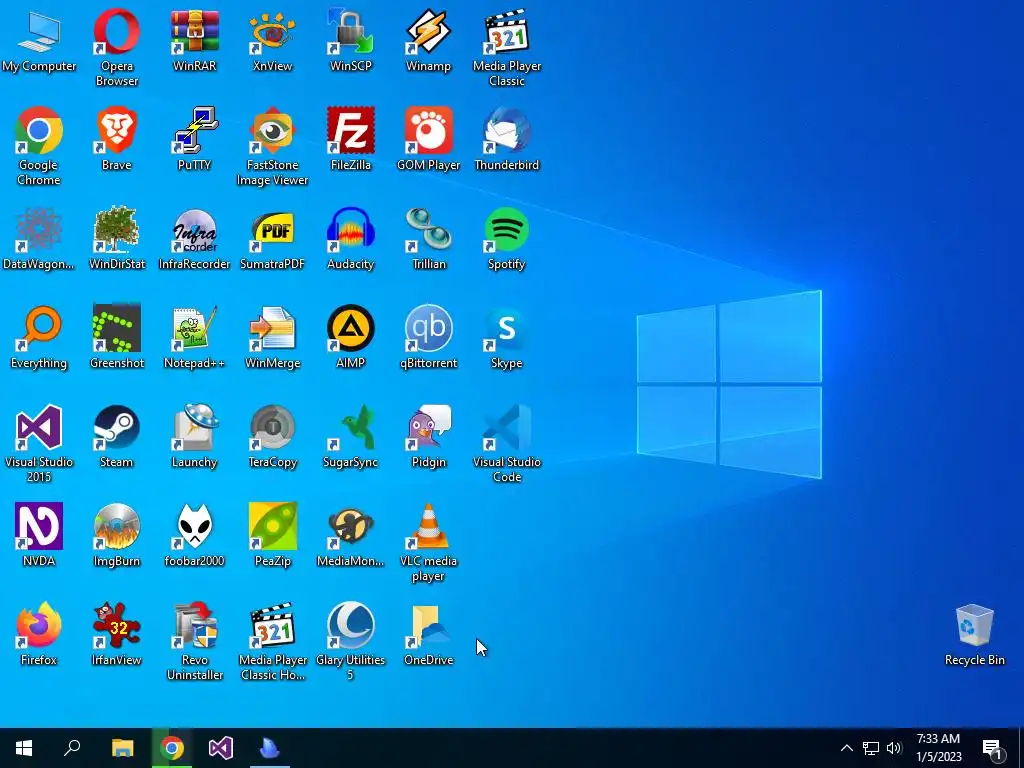Open the notification action center
The height and width of the screenshot is (768, 1024).
993,748
